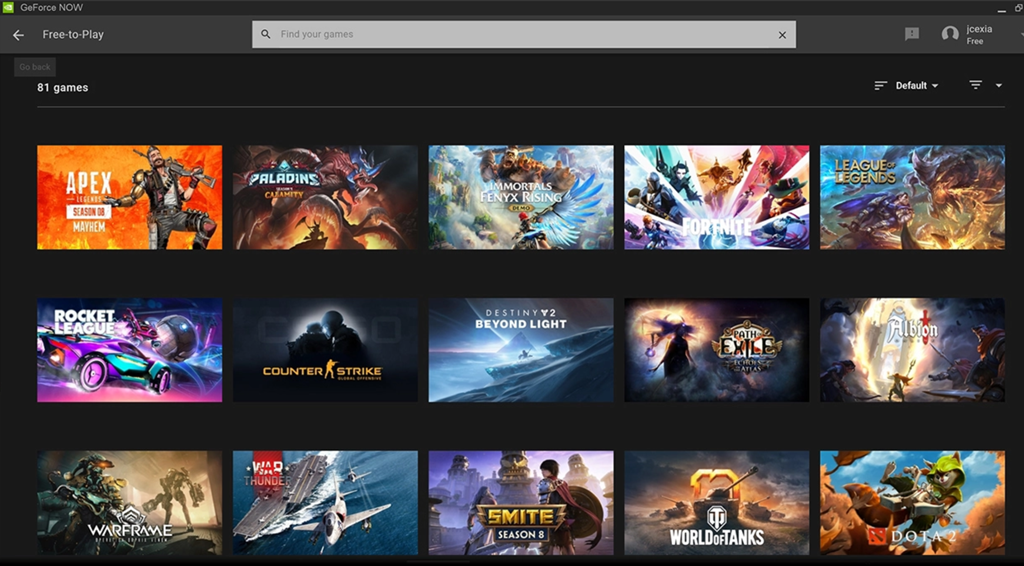Open the Dota 2 game tile

coord(912,503)
